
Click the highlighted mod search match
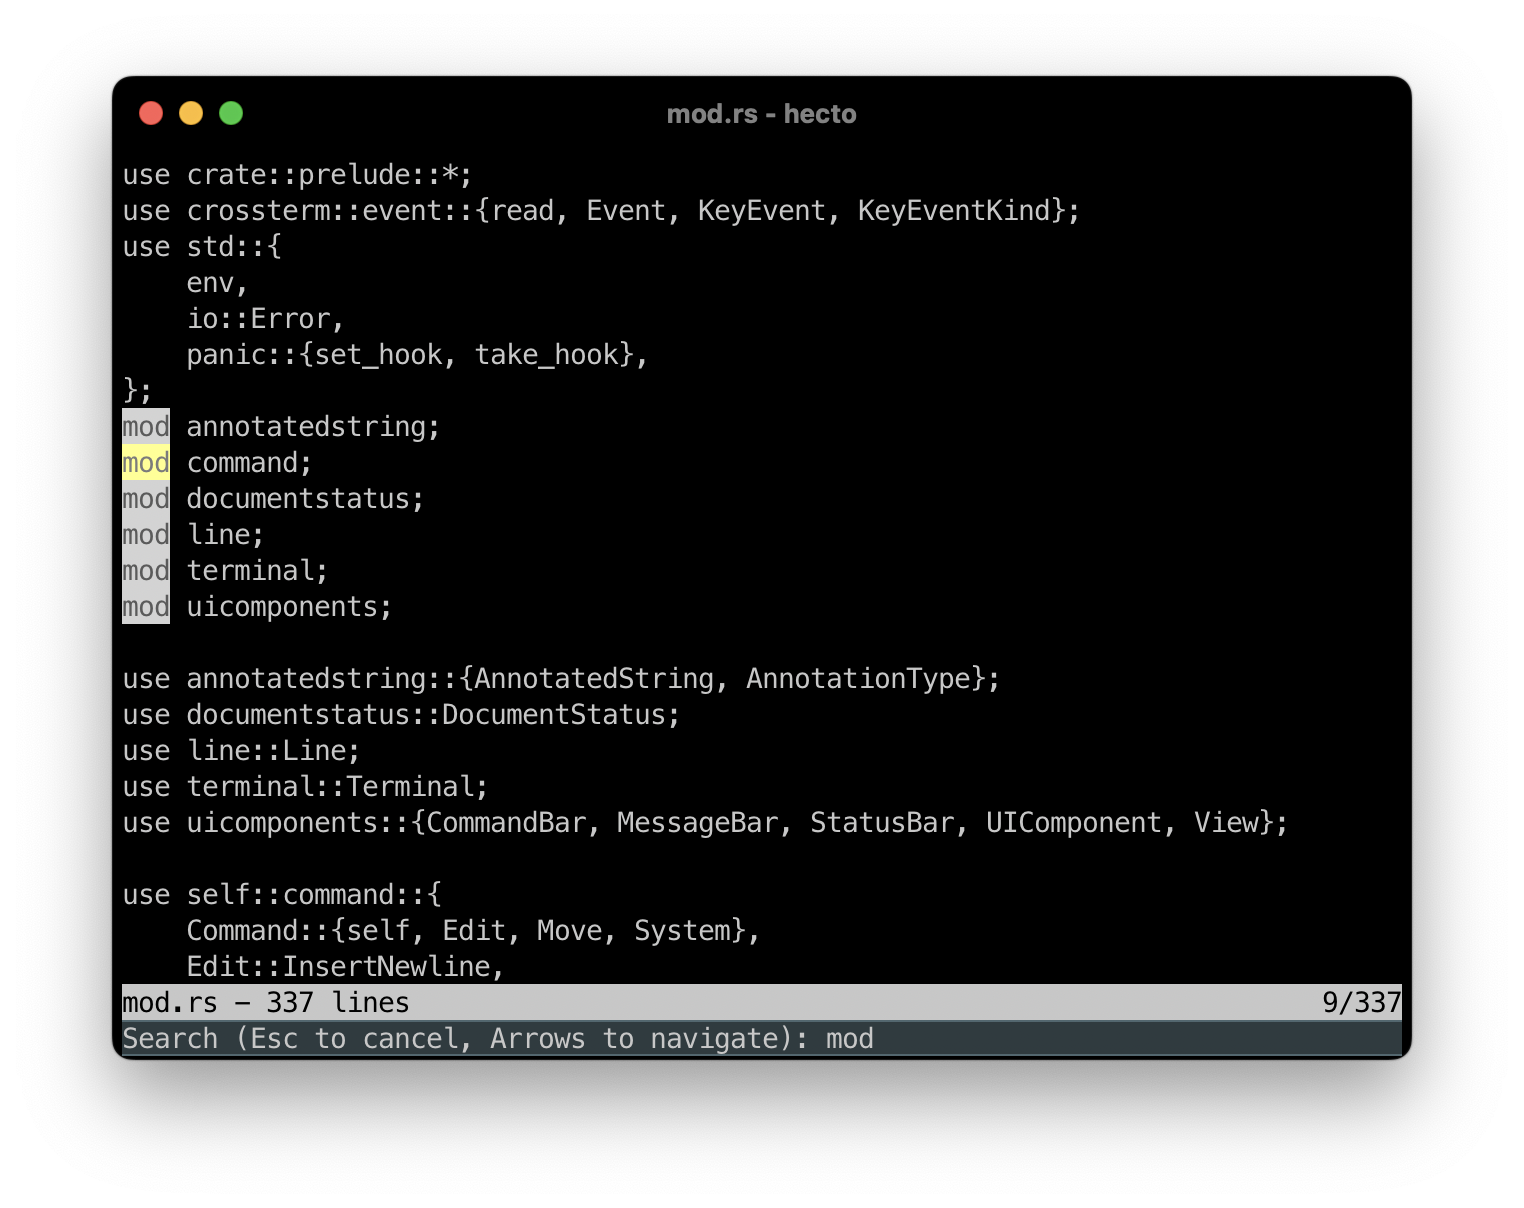[x=145, y=462]
